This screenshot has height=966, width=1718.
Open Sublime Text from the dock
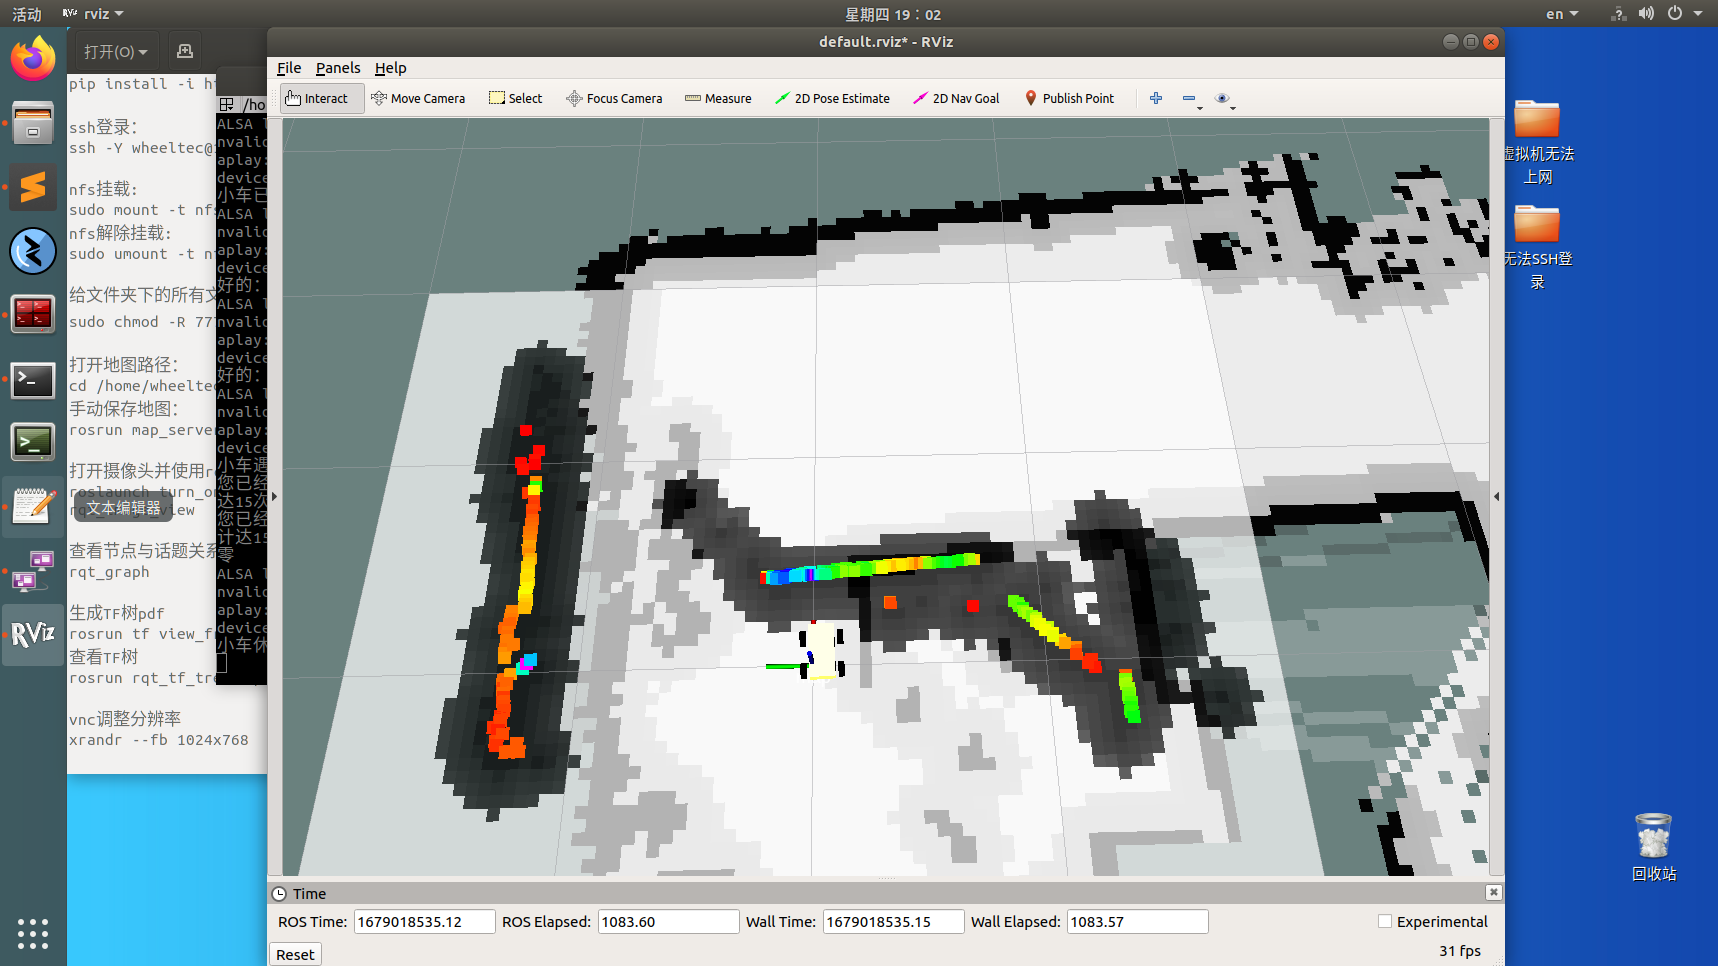(33, 187)
